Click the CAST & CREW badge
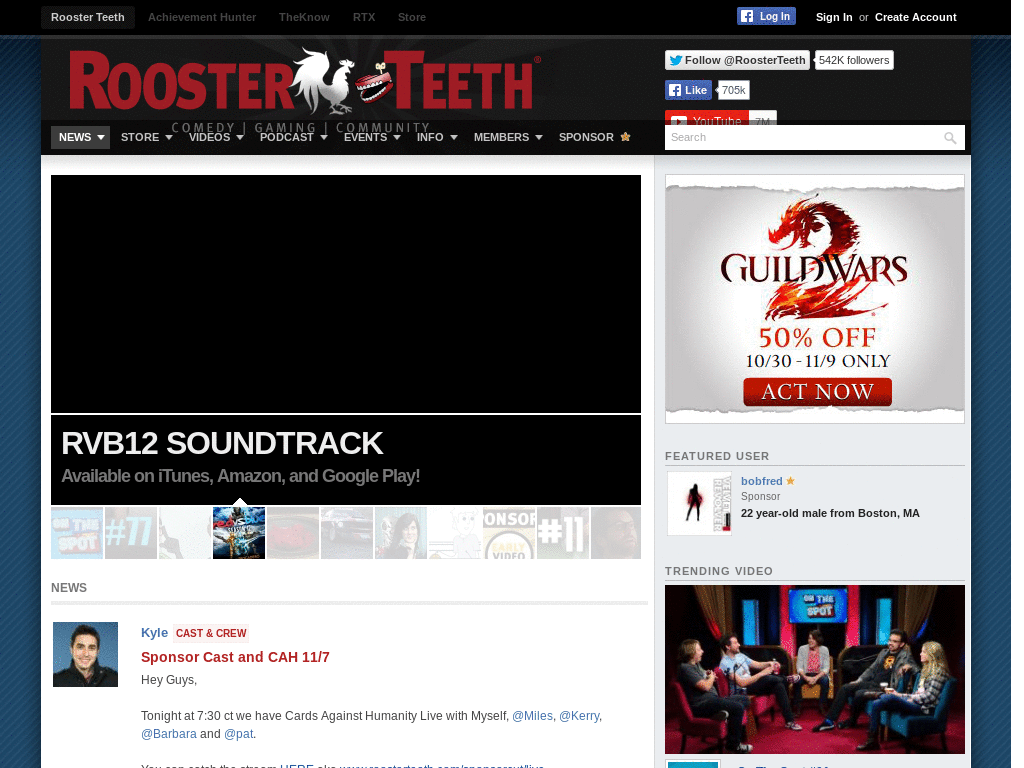1024x768 pixels. point(211,633)
